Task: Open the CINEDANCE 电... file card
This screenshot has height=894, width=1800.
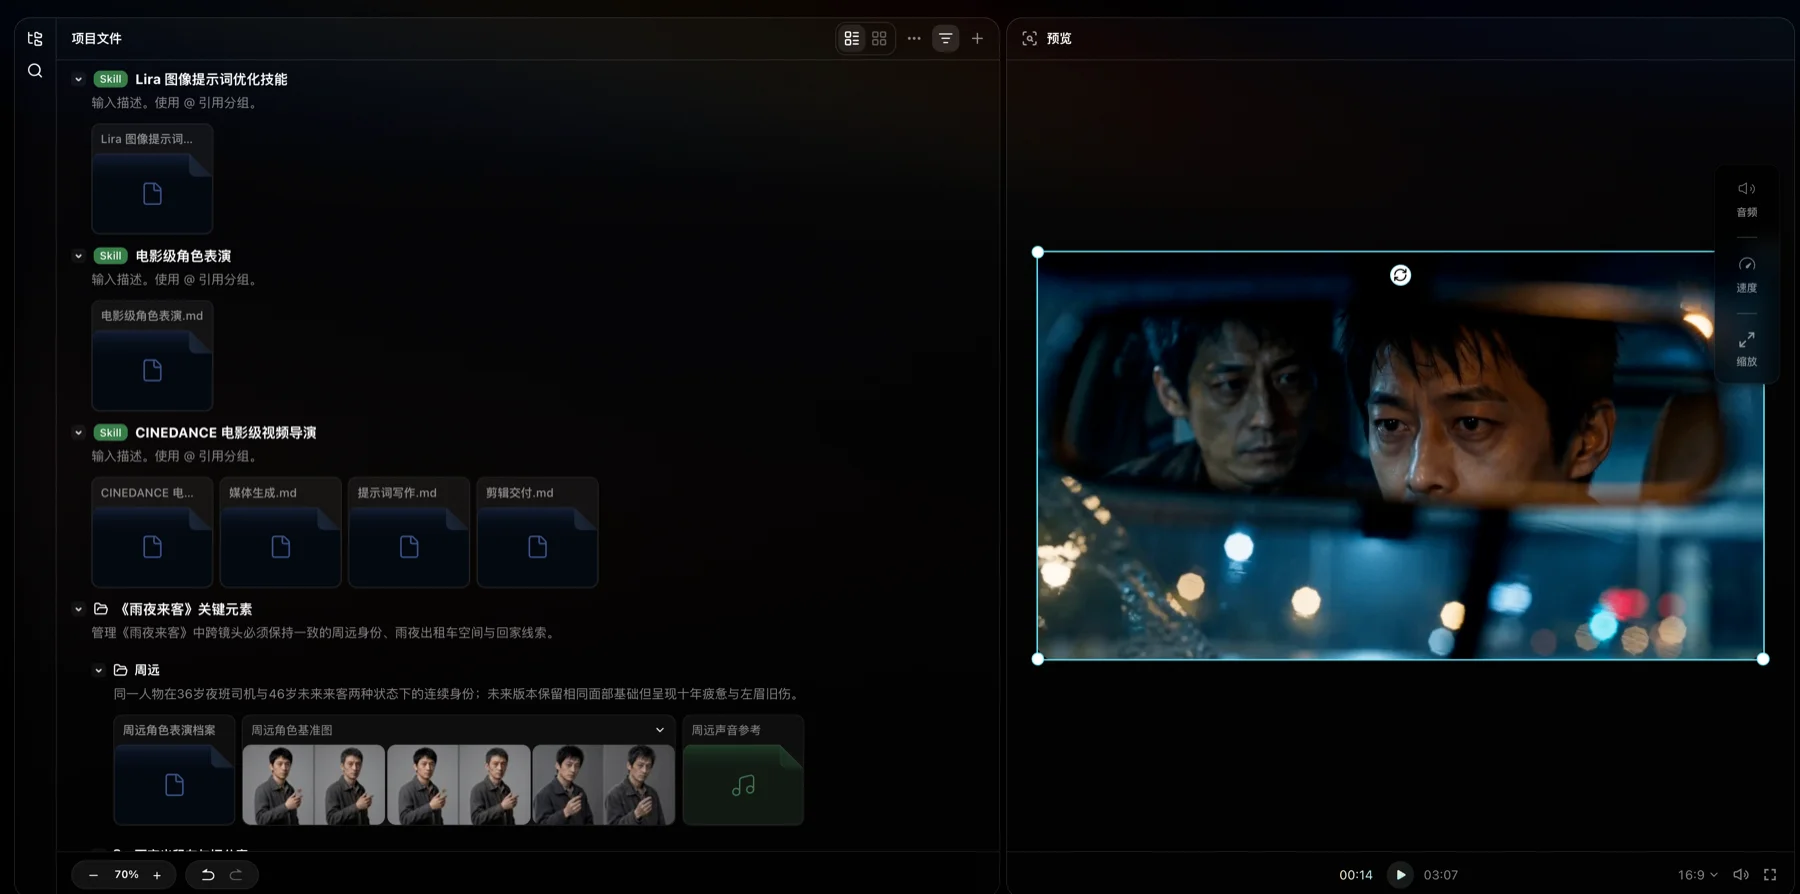Action: pyautogui.click(x=152, y=532)
